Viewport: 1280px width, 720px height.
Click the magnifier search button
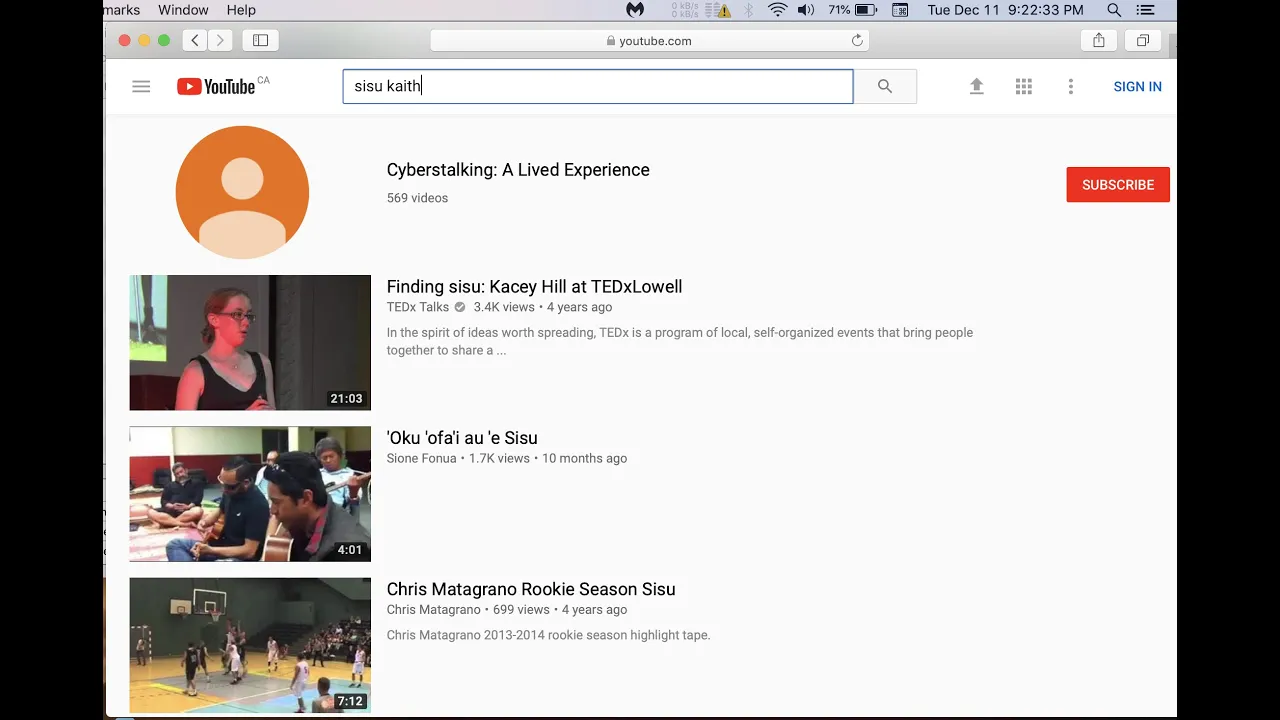coord(885,87)
